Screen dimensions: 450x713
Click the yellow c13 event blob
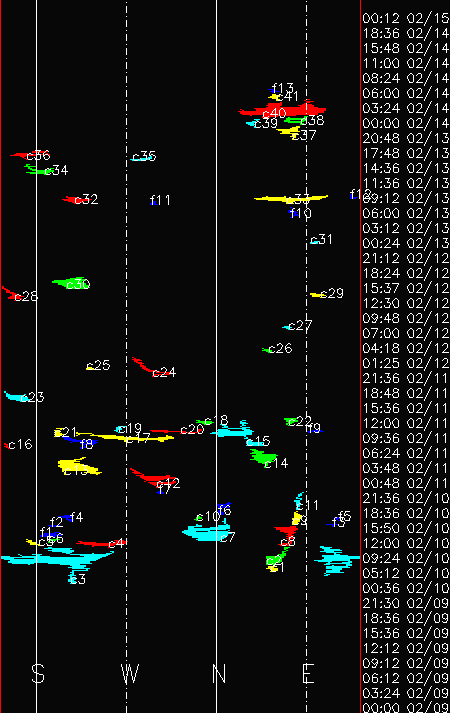[x=78, y=467]
